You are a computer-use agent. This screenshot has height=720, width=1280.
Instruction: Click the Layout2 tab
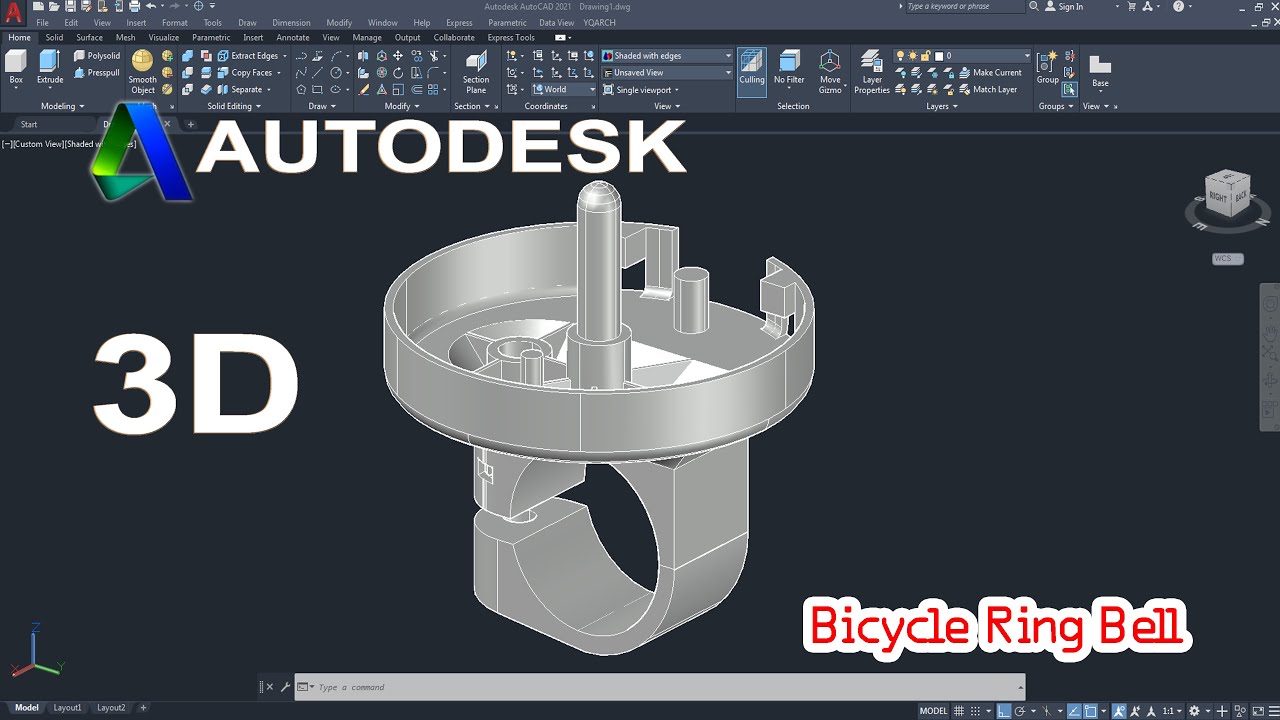click(x=111, y=708)
